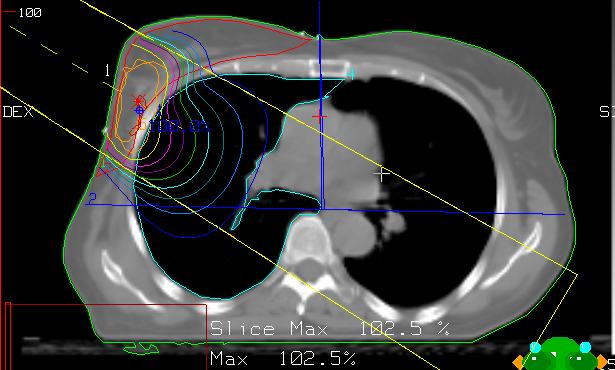
Task: Click the Slice Max 102.5 % readout
Action: [329, 329]
